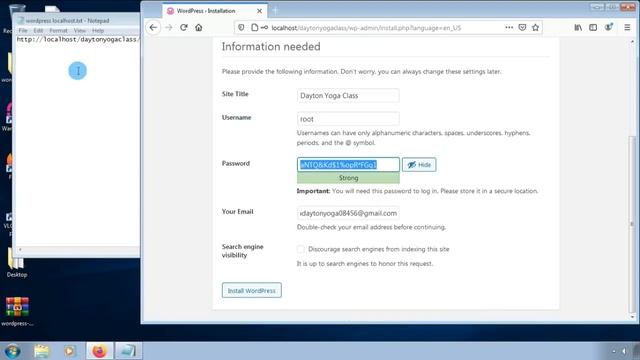Open the Firefox account icon
Viewport: 640px width, 360px height.
(609, 27)
